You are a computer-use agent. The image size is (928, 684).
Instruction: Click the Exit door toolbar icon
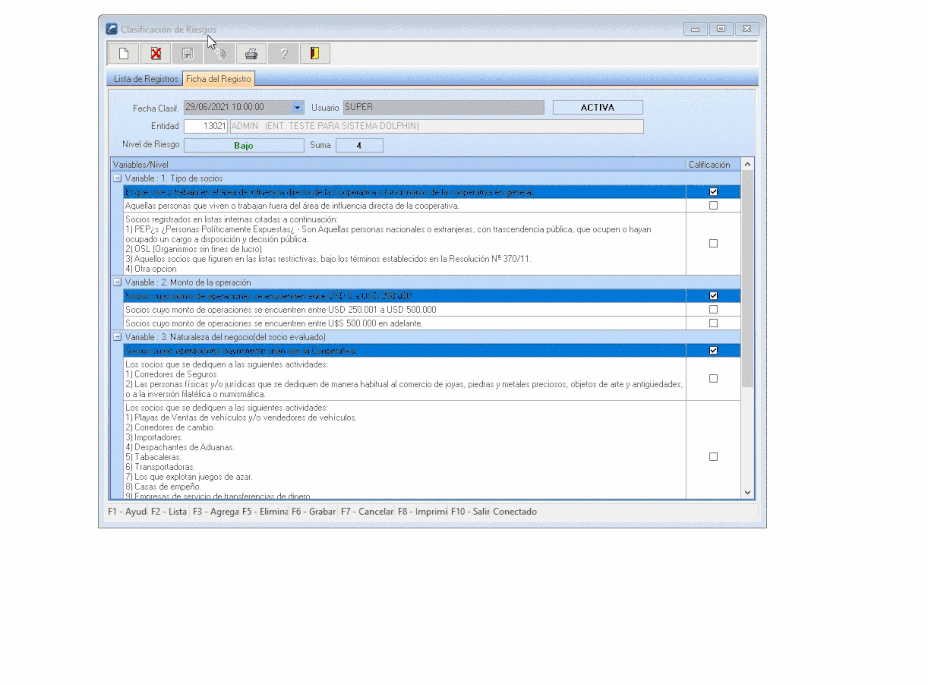click(x=315, y=54)
